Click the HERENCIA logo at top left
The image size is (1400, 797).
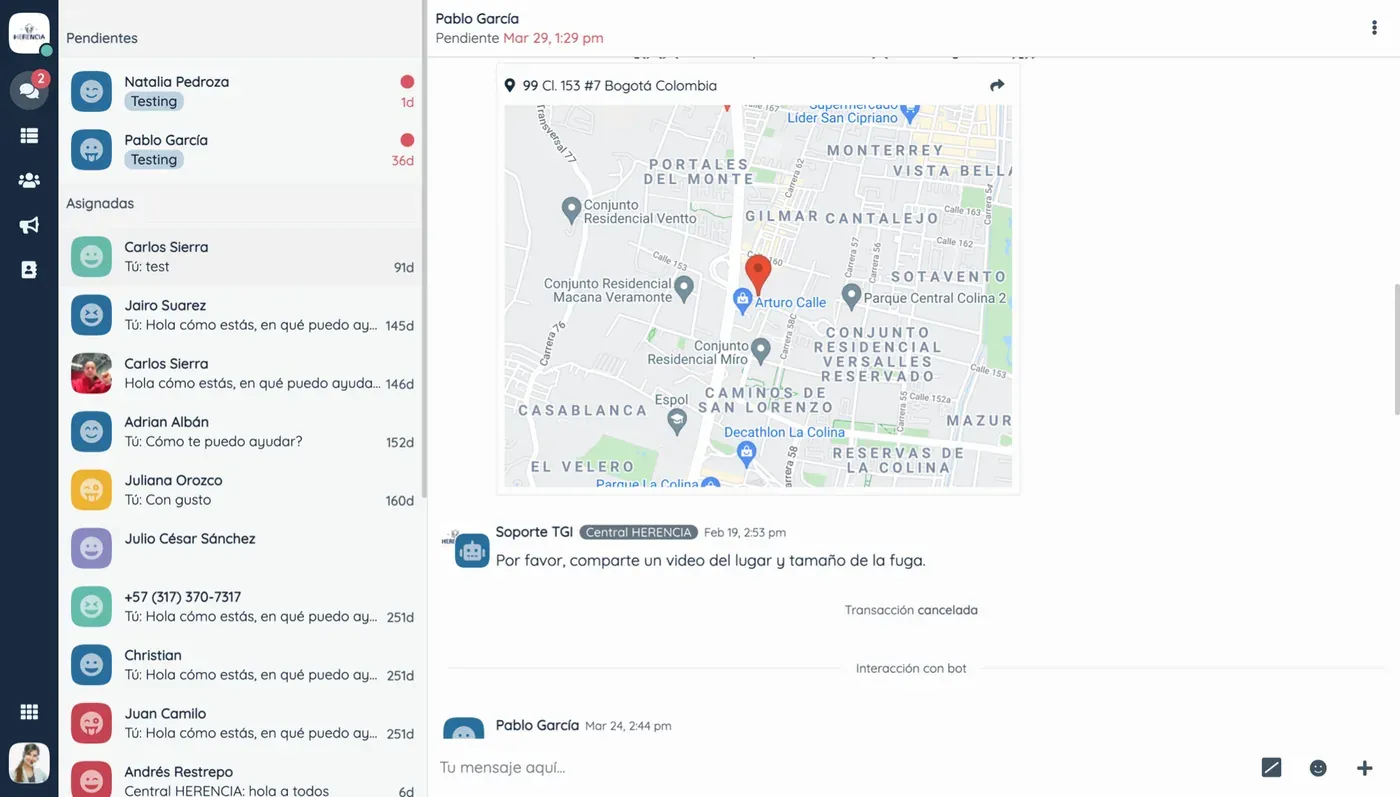tap(29, 33)
